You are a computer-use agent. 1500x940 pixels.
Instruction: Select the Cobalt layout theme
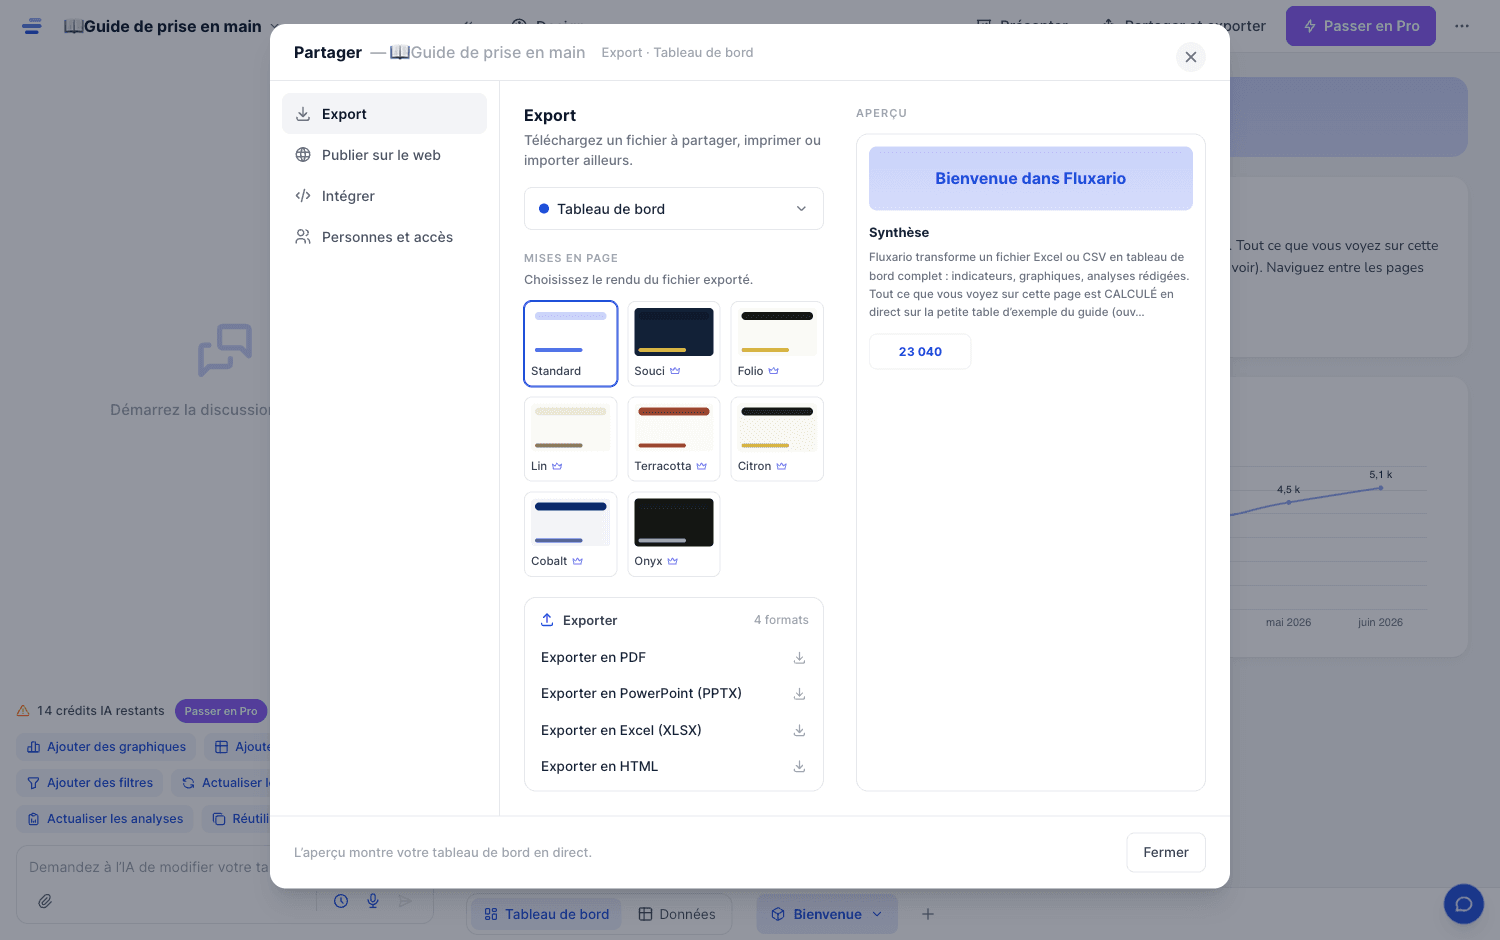click(571, 534)
